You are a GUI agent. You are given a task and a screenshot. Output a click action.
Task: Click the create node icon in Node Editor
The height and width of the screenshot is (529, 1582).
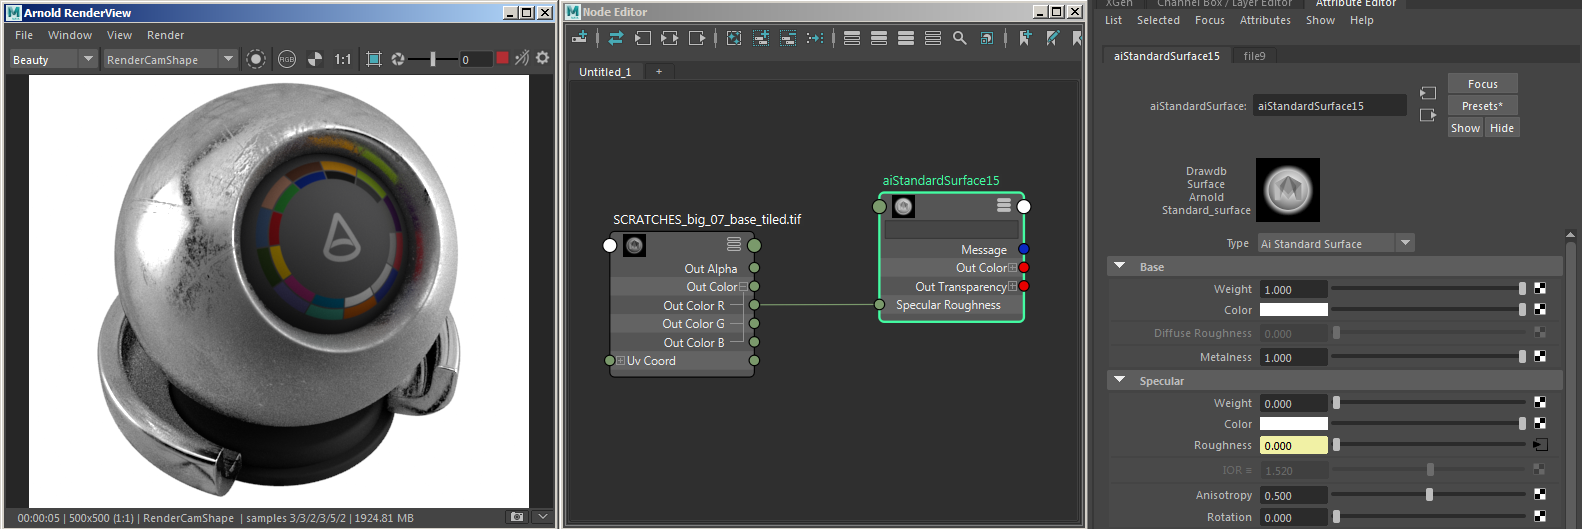pos(579,38)
